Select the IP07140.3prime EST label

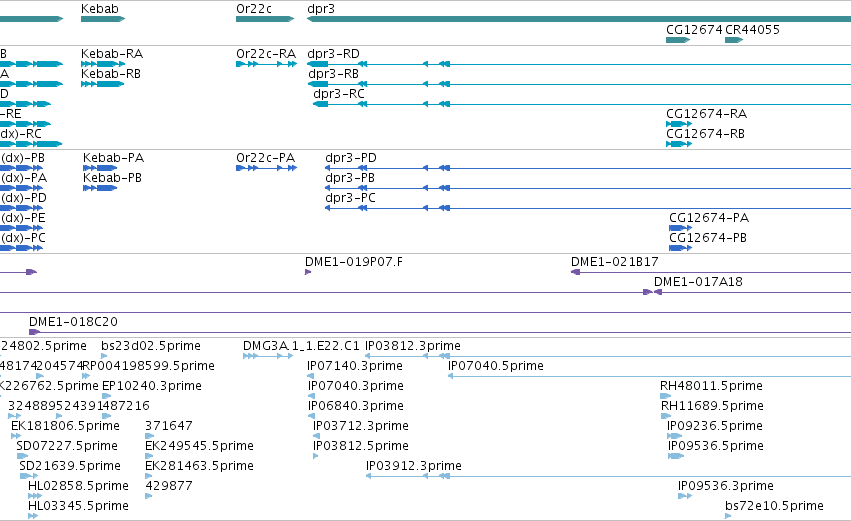point(355,366)
